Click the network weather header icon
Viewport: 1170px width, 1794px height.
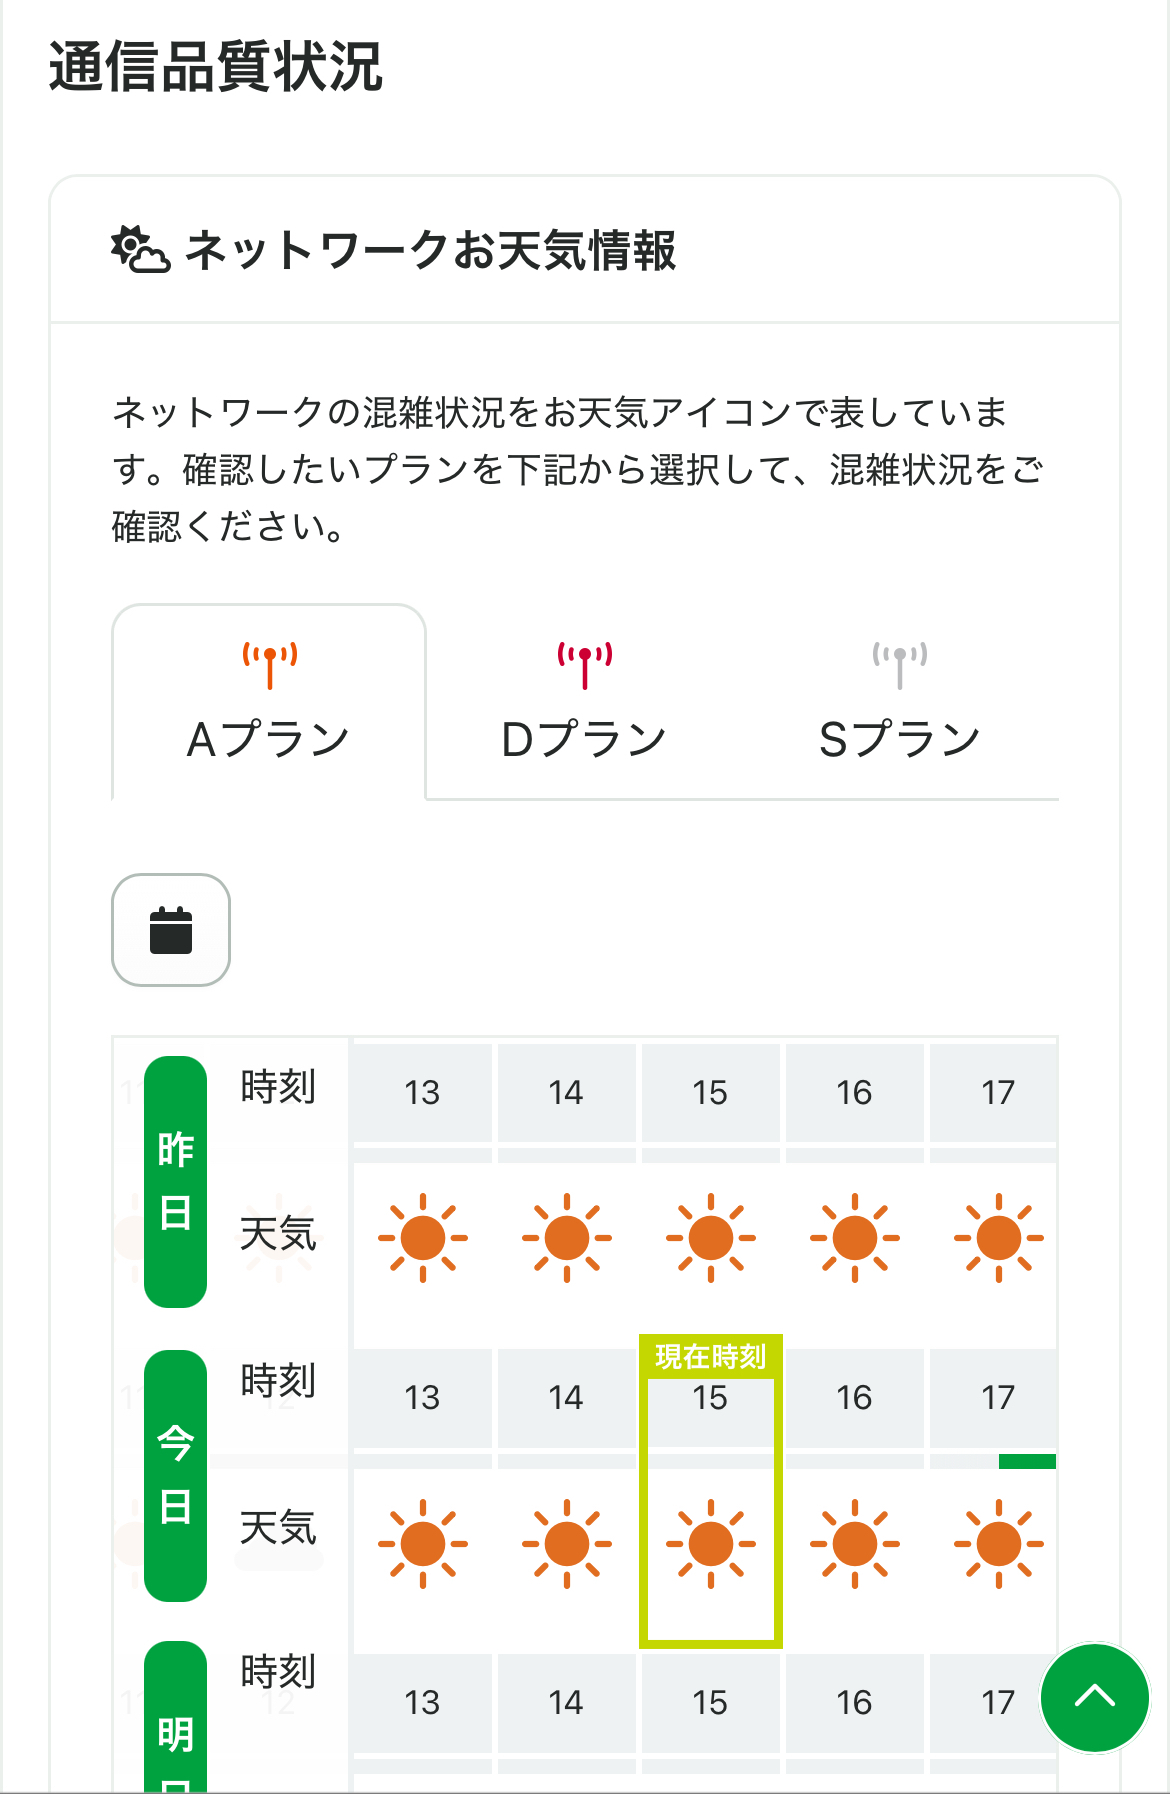click(140, 250)
